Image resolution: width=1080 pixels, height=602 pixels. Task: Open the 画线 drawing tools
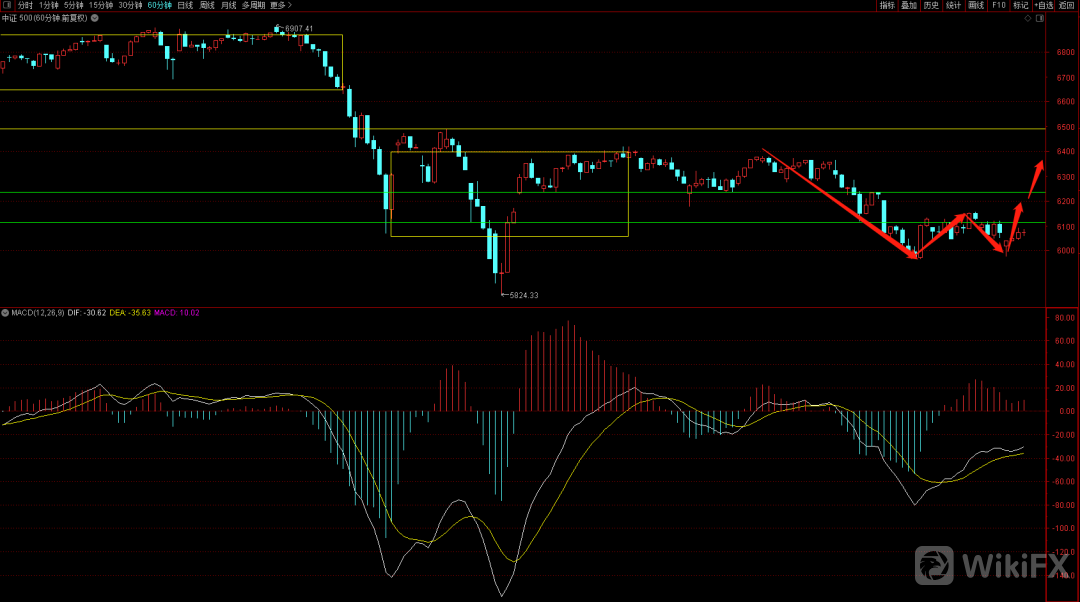click(x=976, y=5)
